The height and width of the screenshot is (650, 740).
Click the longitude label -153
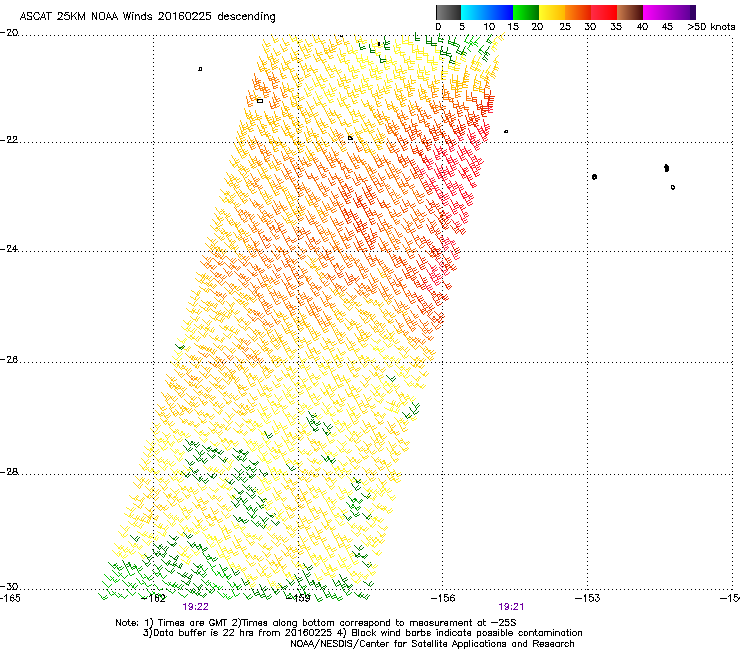(588, 599)
